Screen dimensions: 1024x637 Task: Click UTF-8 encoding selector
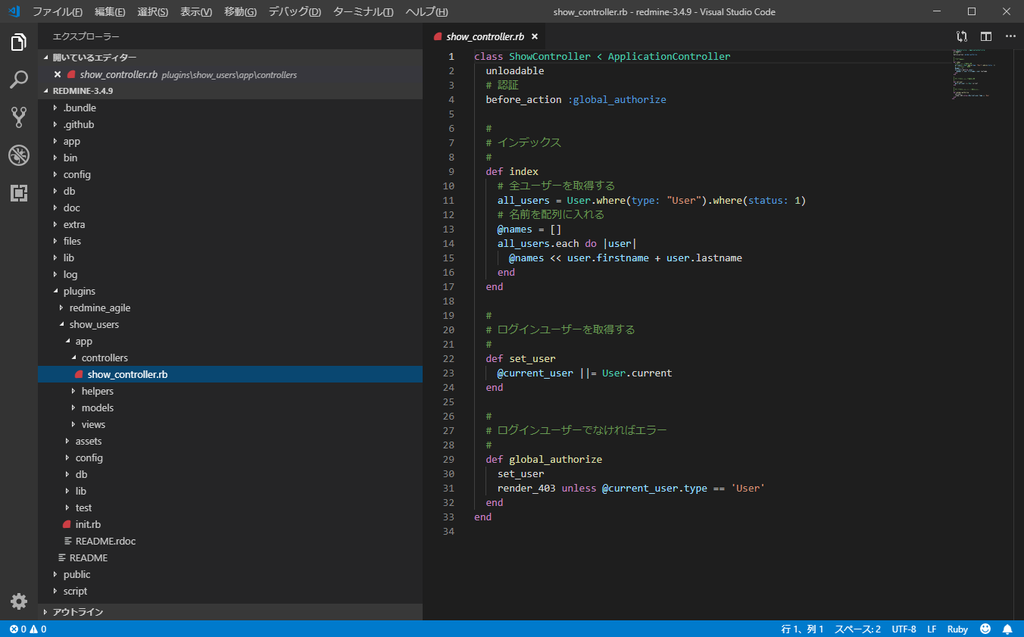[x=904, y=629]
